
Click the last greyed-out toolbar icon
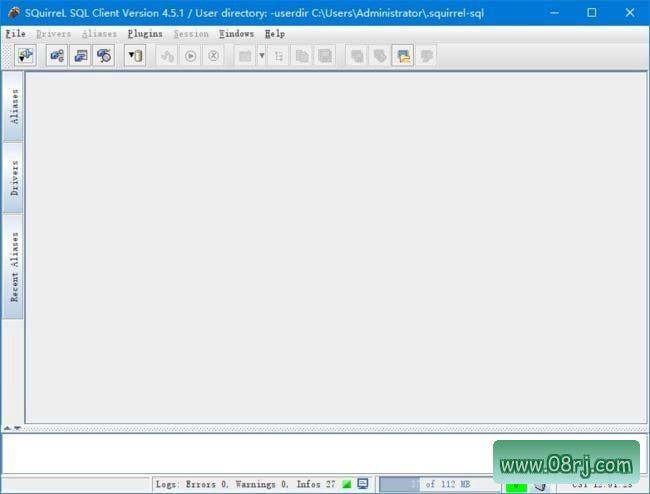click(427, 56)
